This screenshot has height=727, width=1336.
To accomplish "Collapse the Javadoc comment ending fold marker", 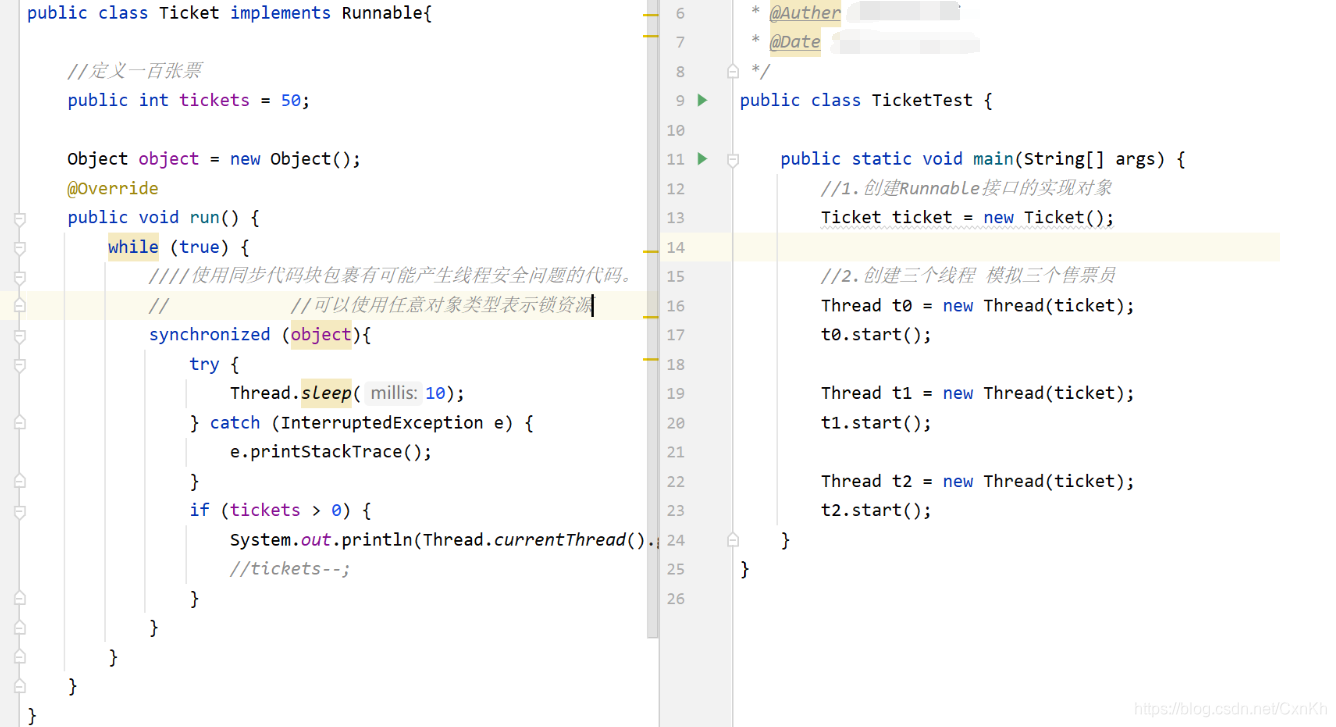I will (733, 72).
